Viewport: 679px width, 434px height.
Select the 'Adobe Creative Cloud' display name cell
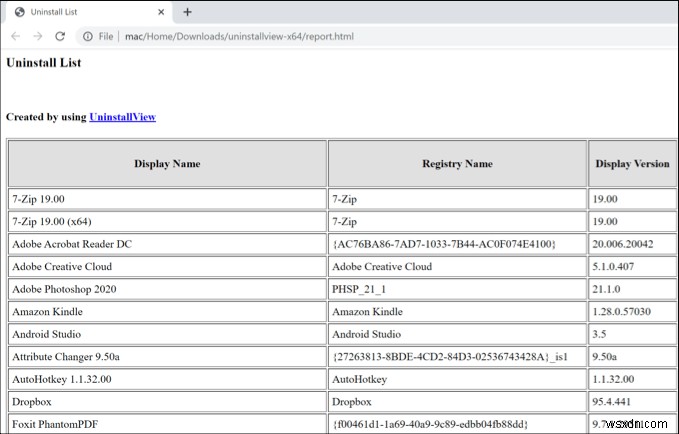click(x=167, y=267)
